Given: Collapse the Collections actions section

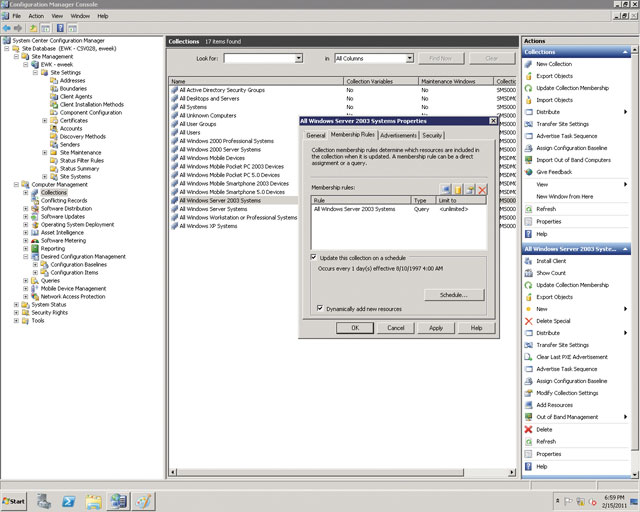Looking at the screenshot, I should 625,52.
